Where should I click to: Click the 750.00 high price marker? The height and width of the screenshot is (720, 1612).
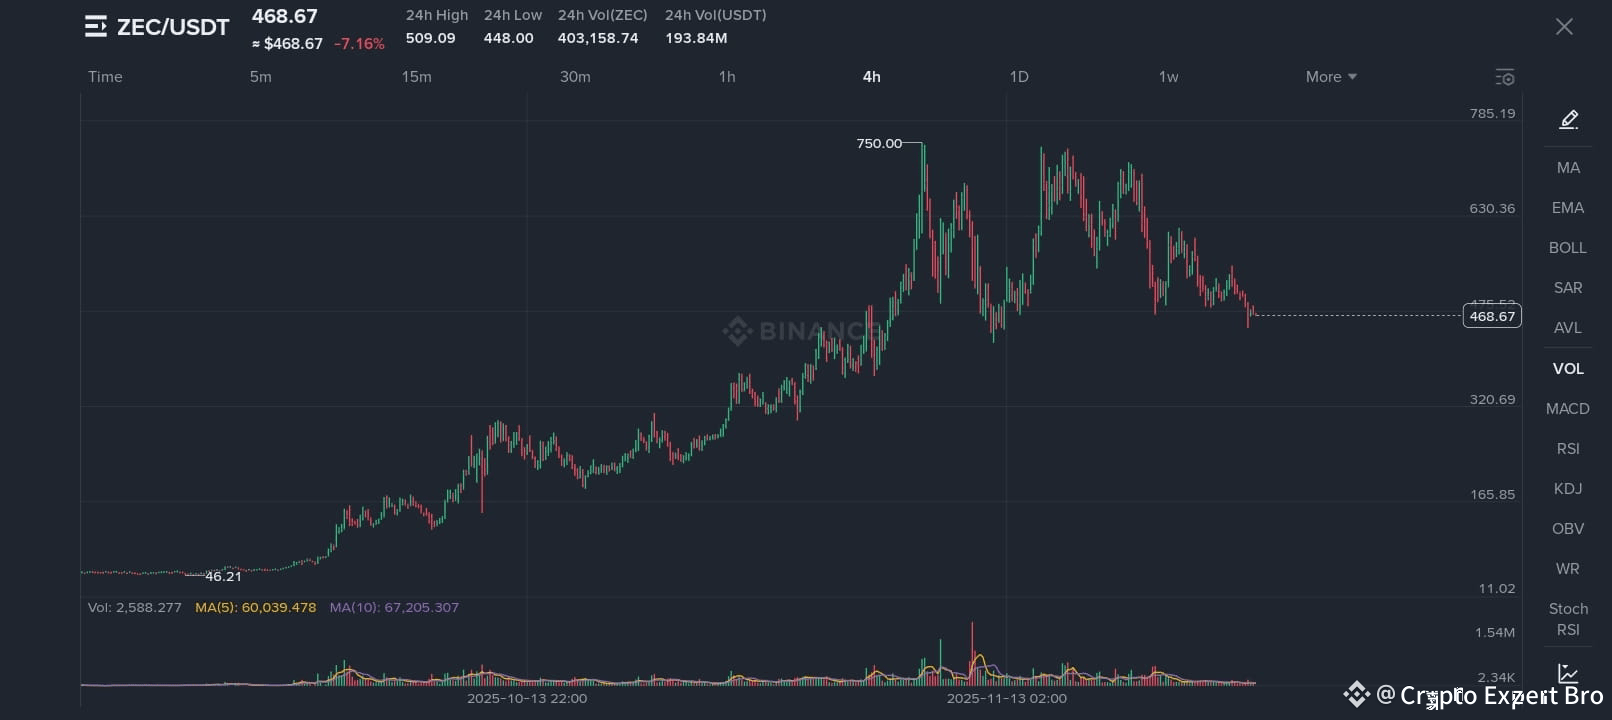click(879, 144)
